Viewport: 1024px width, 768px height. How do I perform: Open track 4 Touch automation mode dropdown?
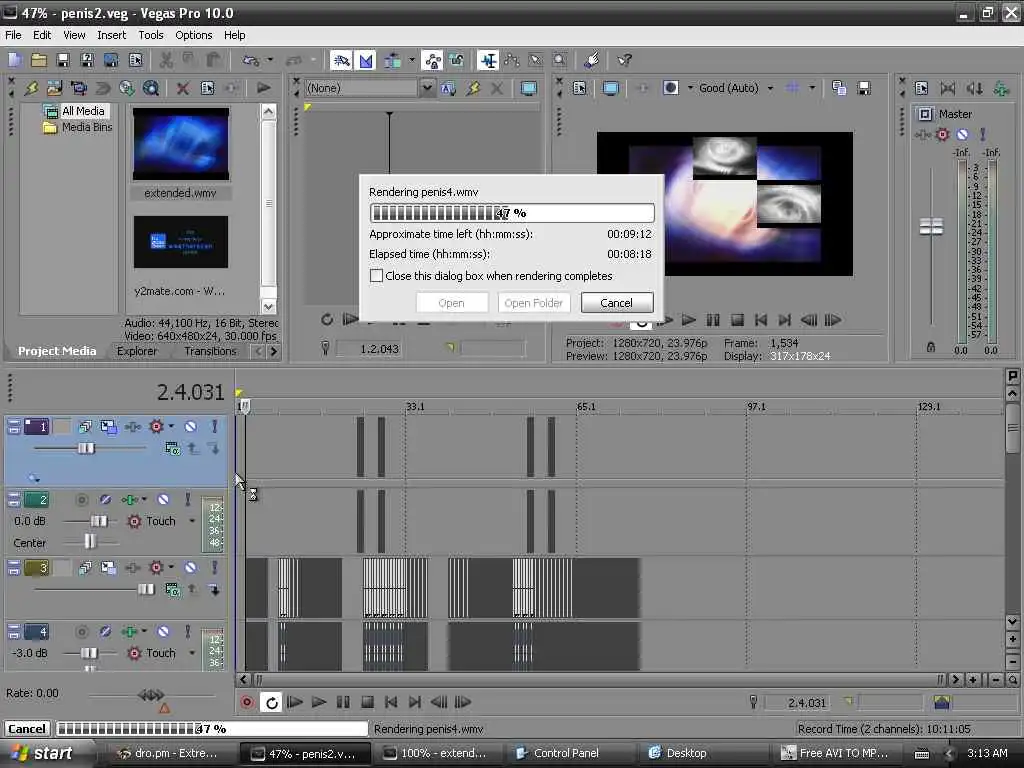(192, 653)
